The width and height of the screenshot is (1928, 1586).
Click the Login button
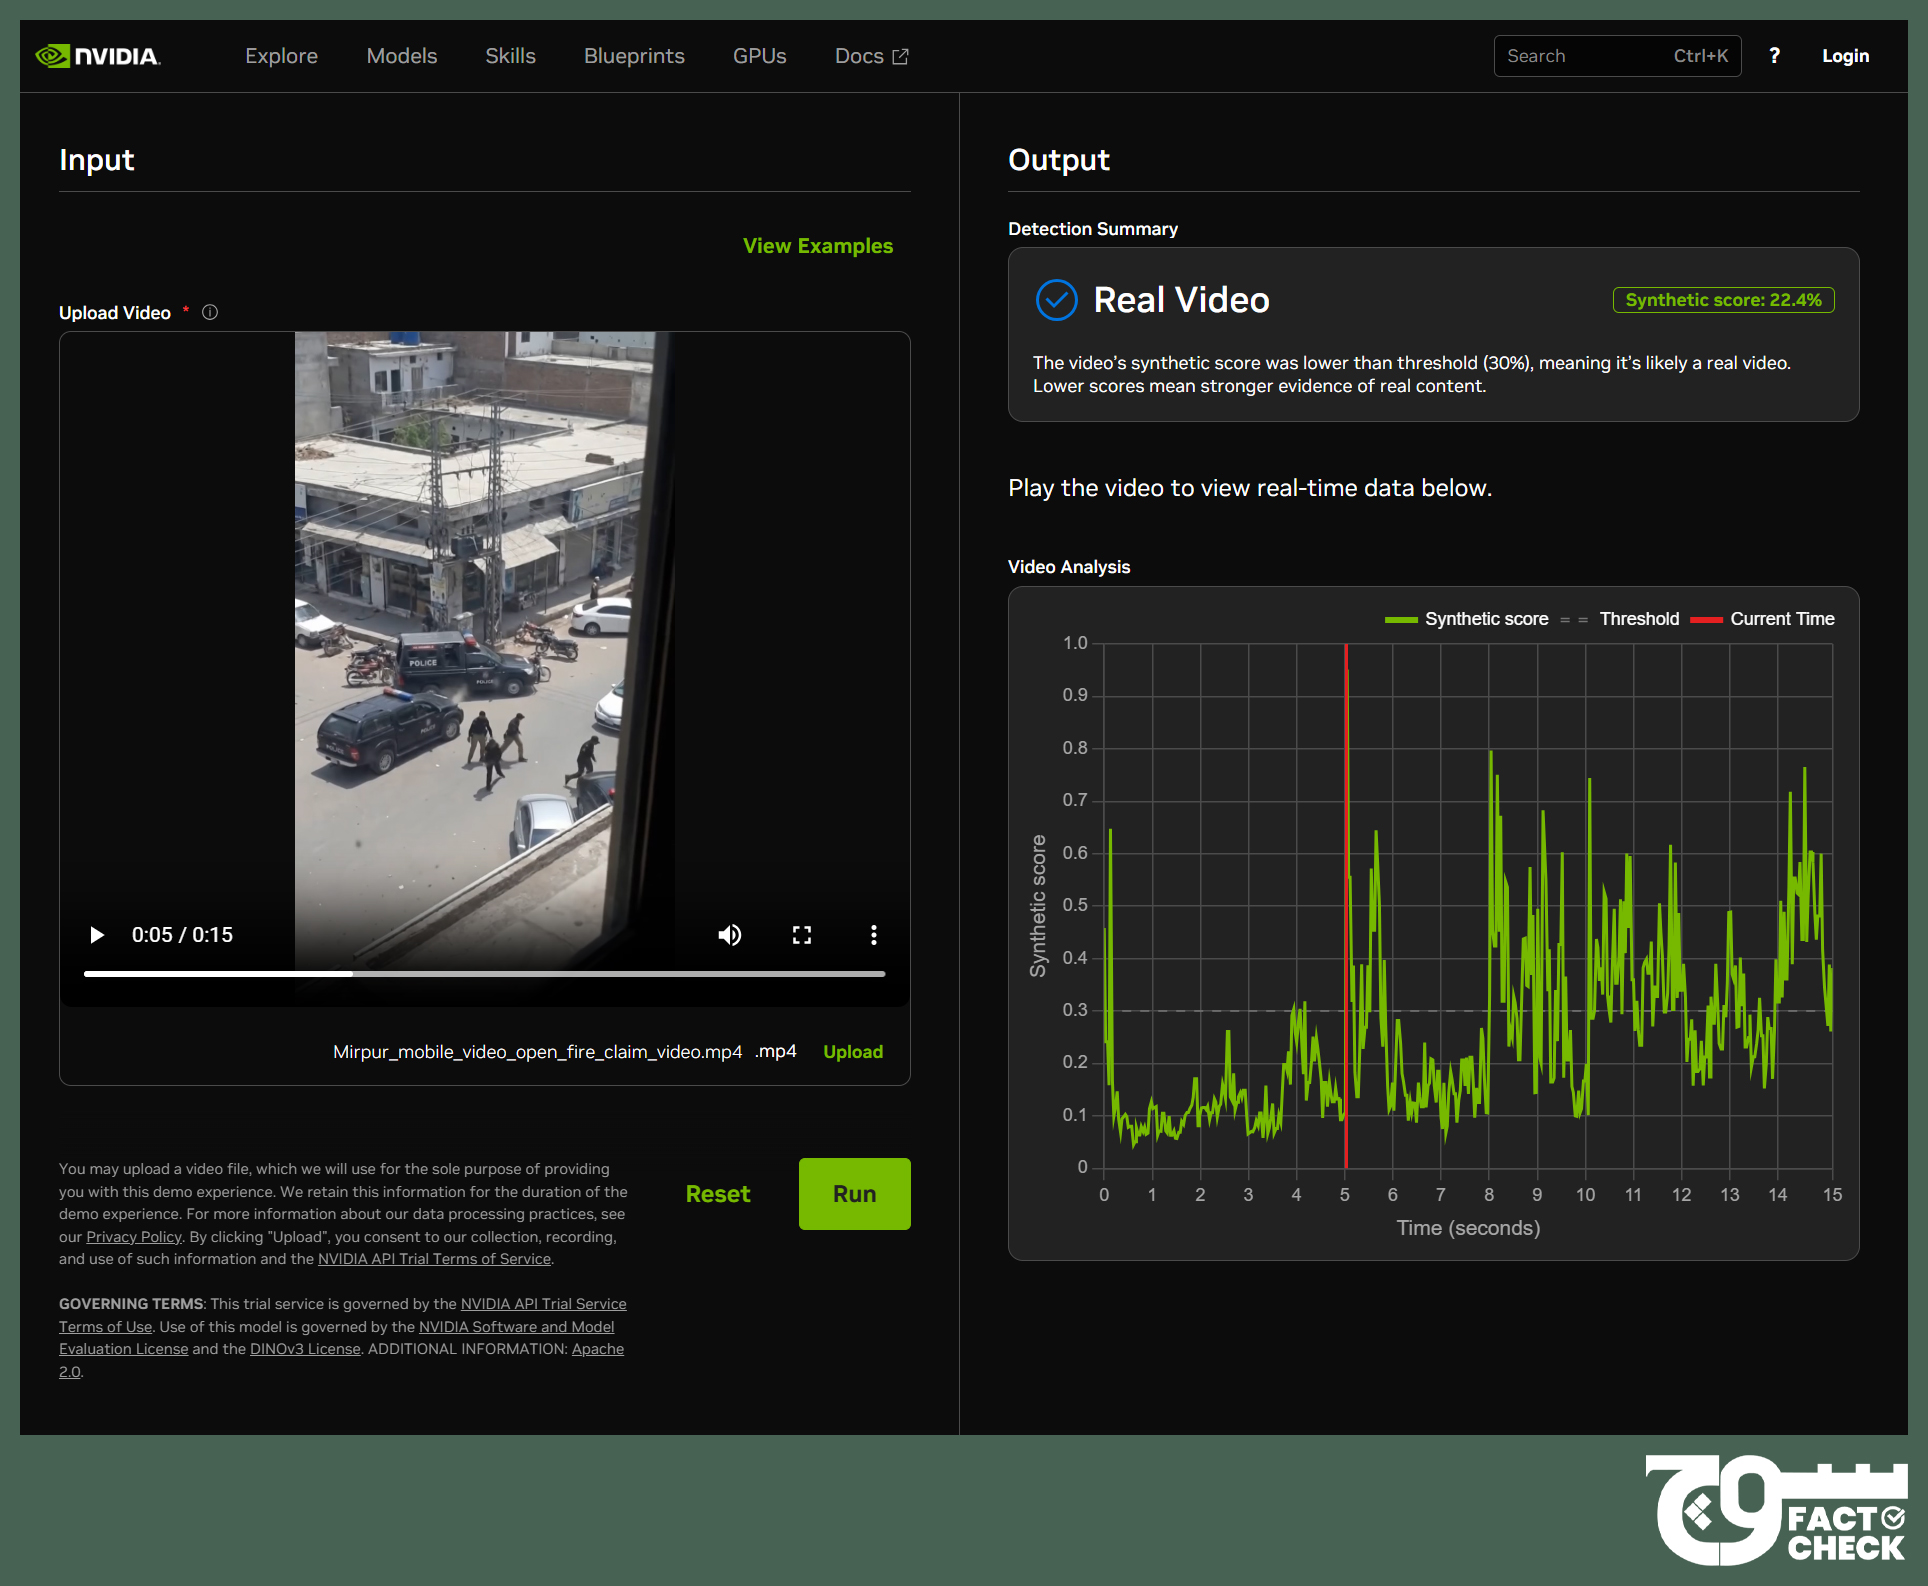[x=1846, y=56]
